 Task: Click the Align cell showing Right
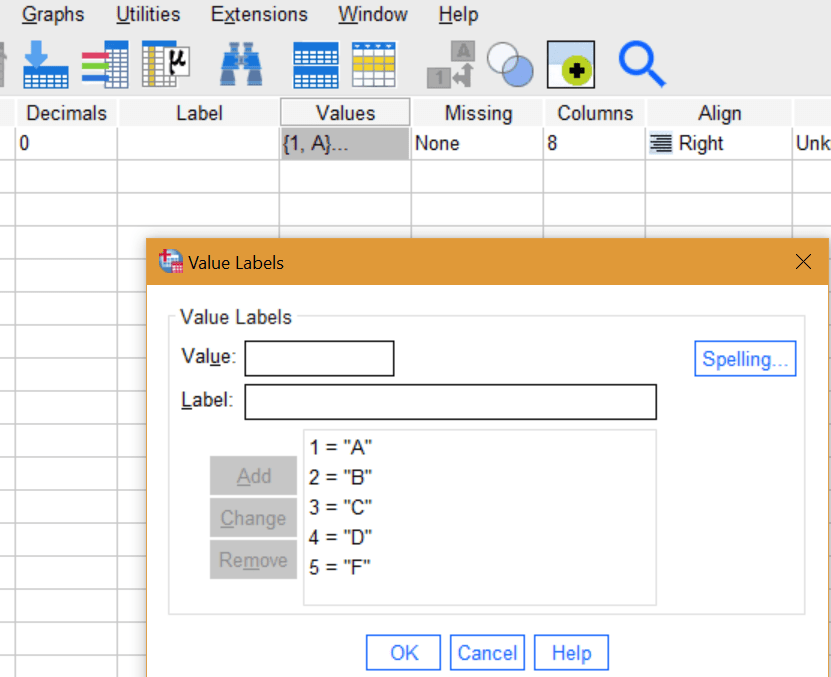[x=718, y=144]
